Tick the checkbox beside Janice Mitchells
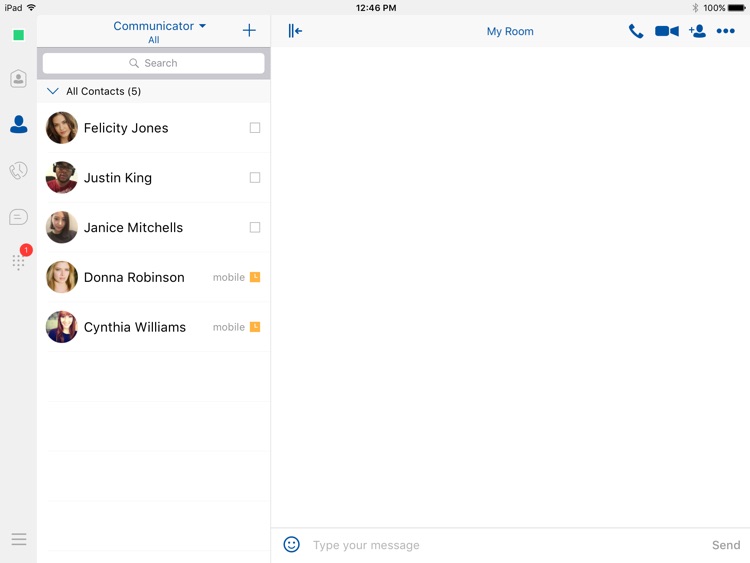This screenshot has height=563, width=750. [255, 227]
